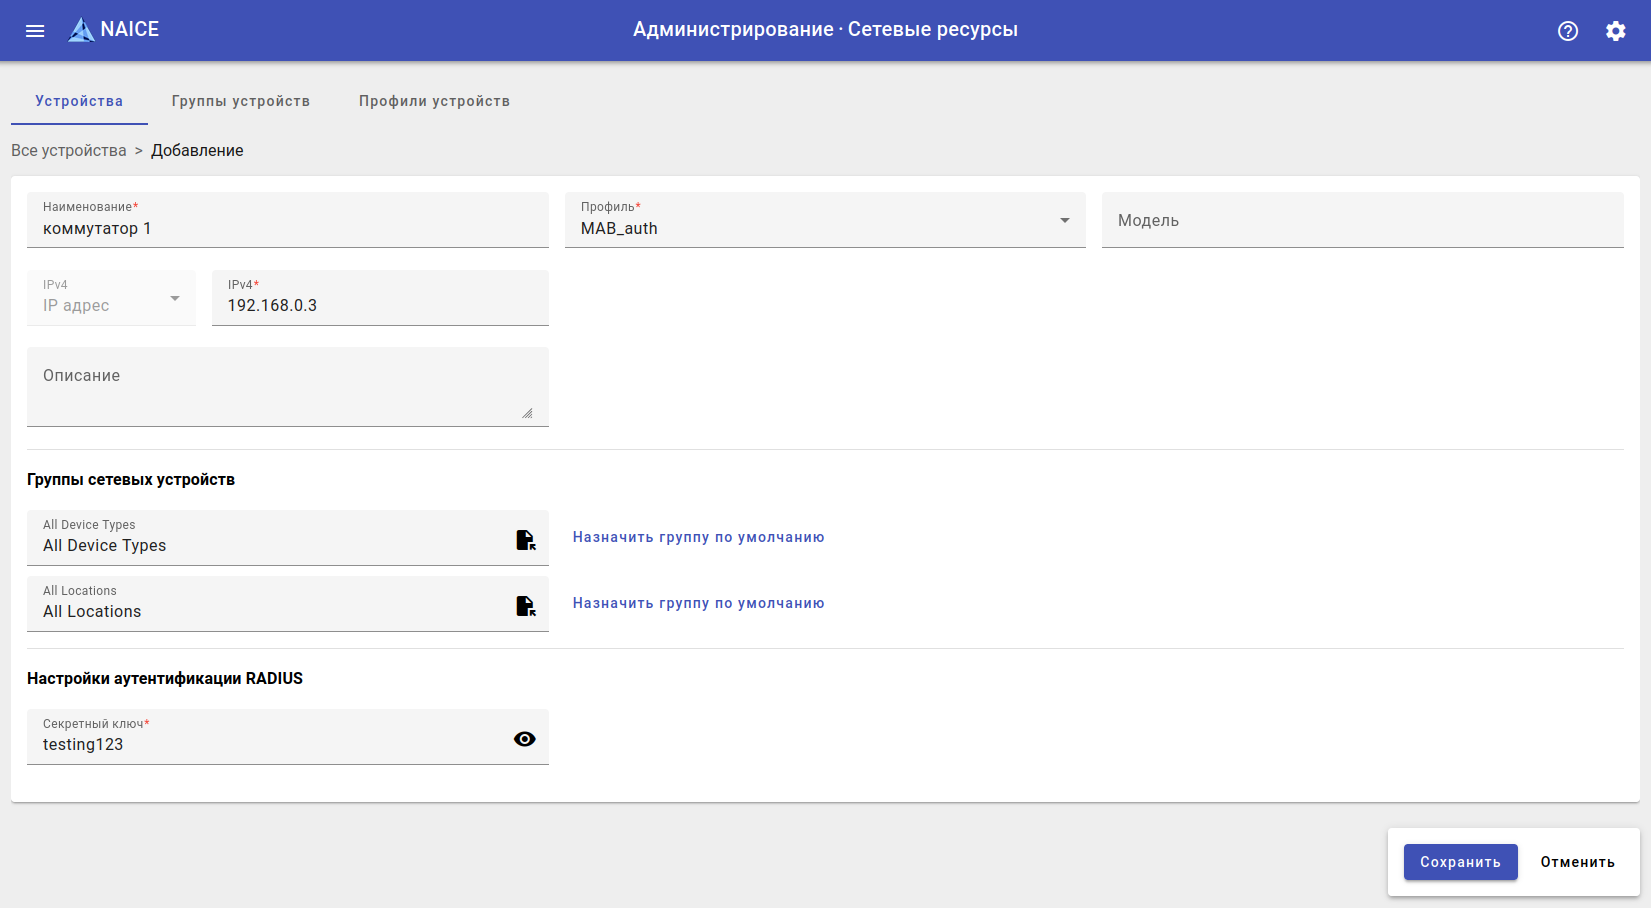Click the Отменить button
The image size is (1651, 908).
tap(1577, 862)
